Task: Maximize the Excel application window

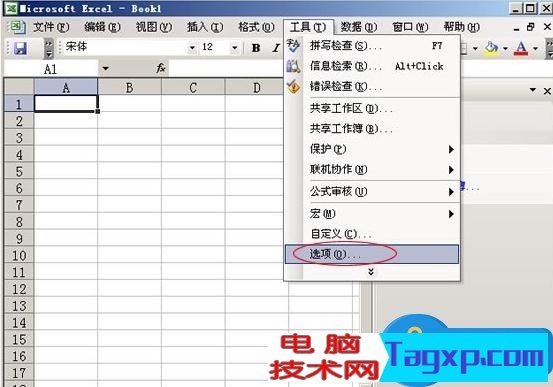Action: click(530, 8)
